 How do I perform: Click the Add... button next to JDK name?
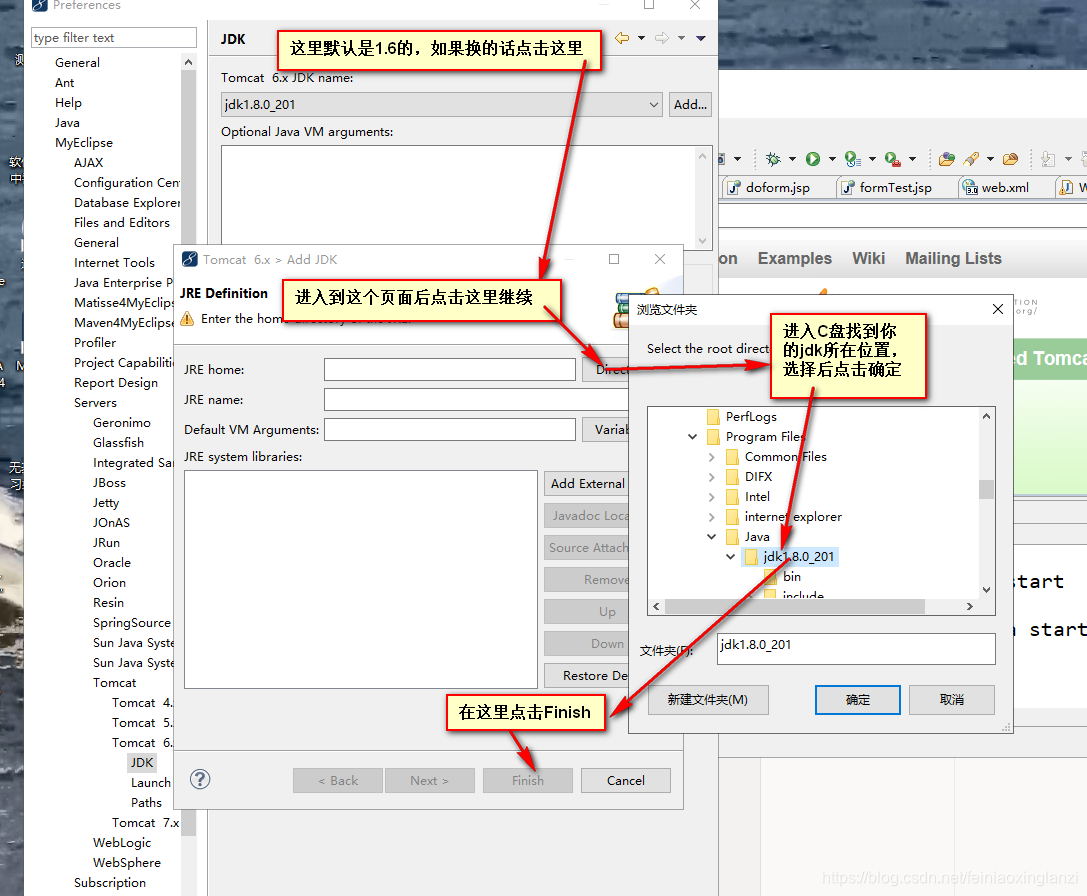point(690,103)
